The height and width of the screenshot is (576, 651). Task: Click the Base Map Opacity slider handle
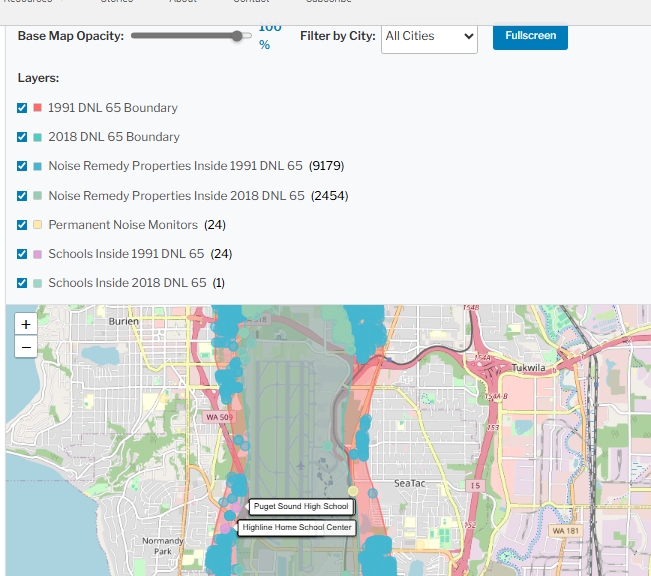pyautogui.click(x=238, y=36)
